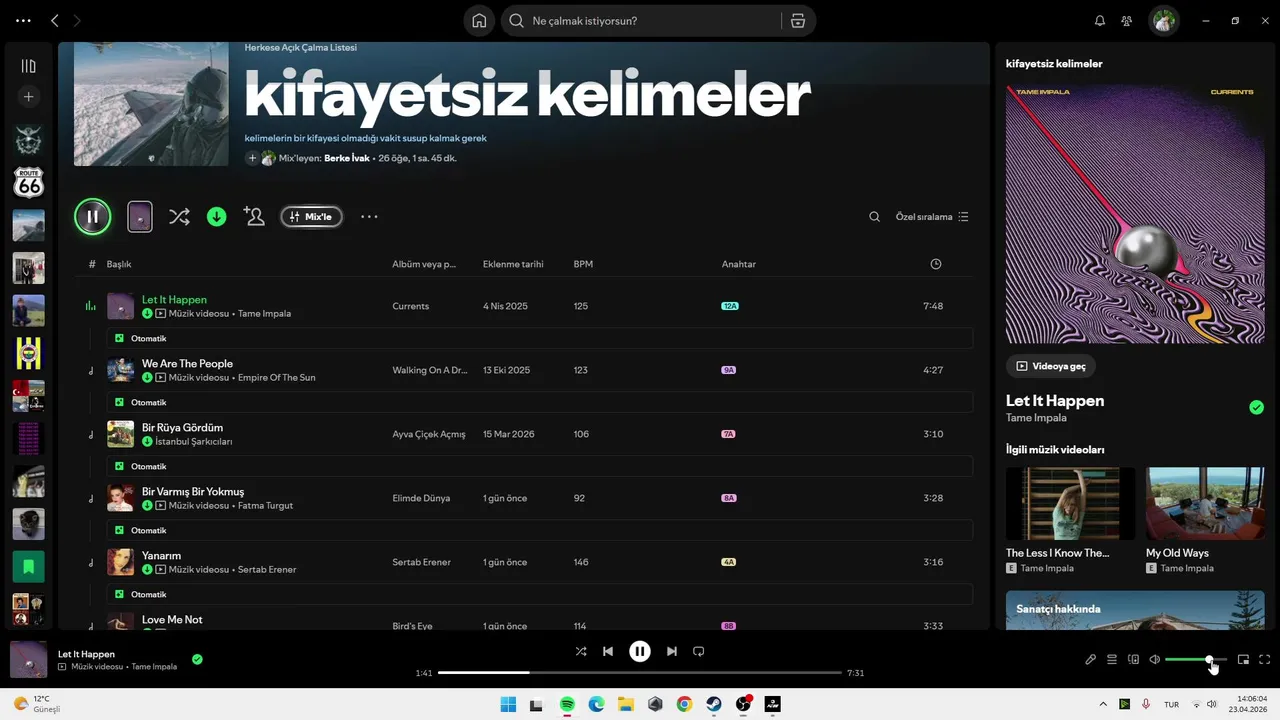Open the friend activity icon
The width and height of the screenshot is (1280, 720).
pyautogui.click(x=1127, y=21)
